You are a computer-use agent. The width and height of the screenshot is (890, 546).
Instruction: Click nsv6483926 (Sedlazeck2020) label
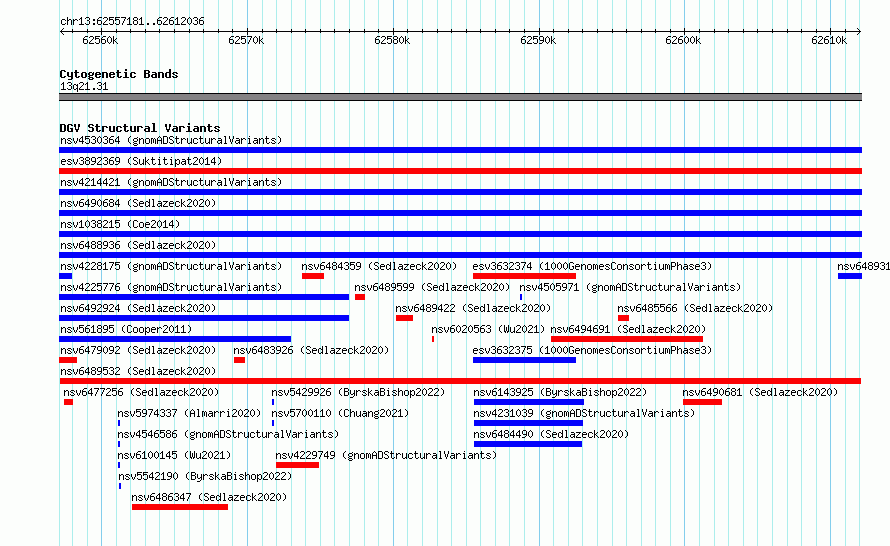[311, 350]
